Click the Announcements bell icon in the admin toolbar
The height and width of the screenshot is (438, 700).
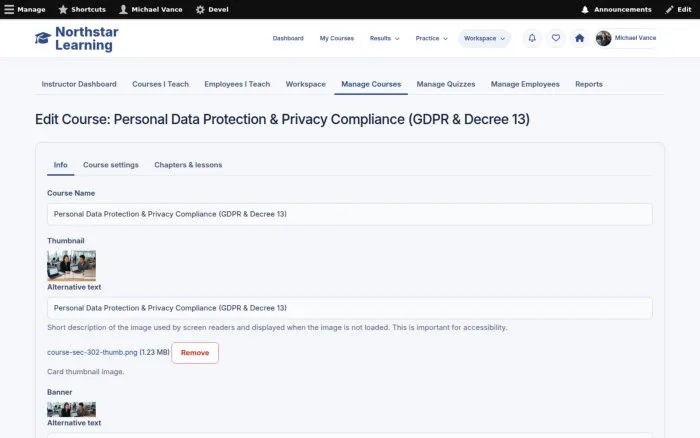[585, 9]
